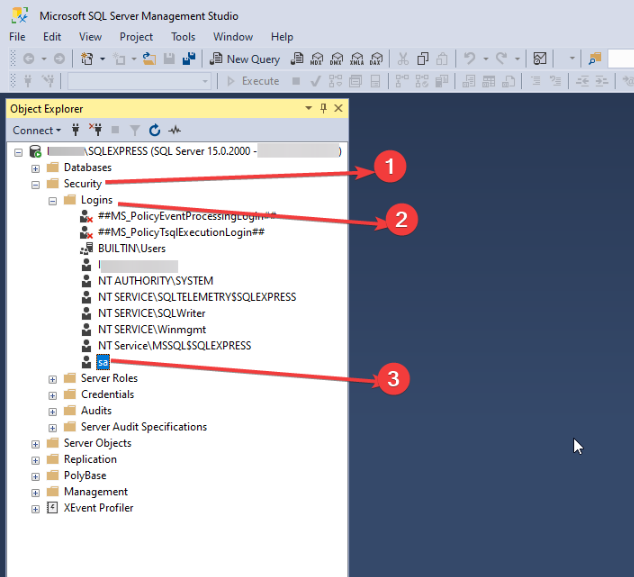
Task: Click the DAX query icon
Action: click(376, 59)
